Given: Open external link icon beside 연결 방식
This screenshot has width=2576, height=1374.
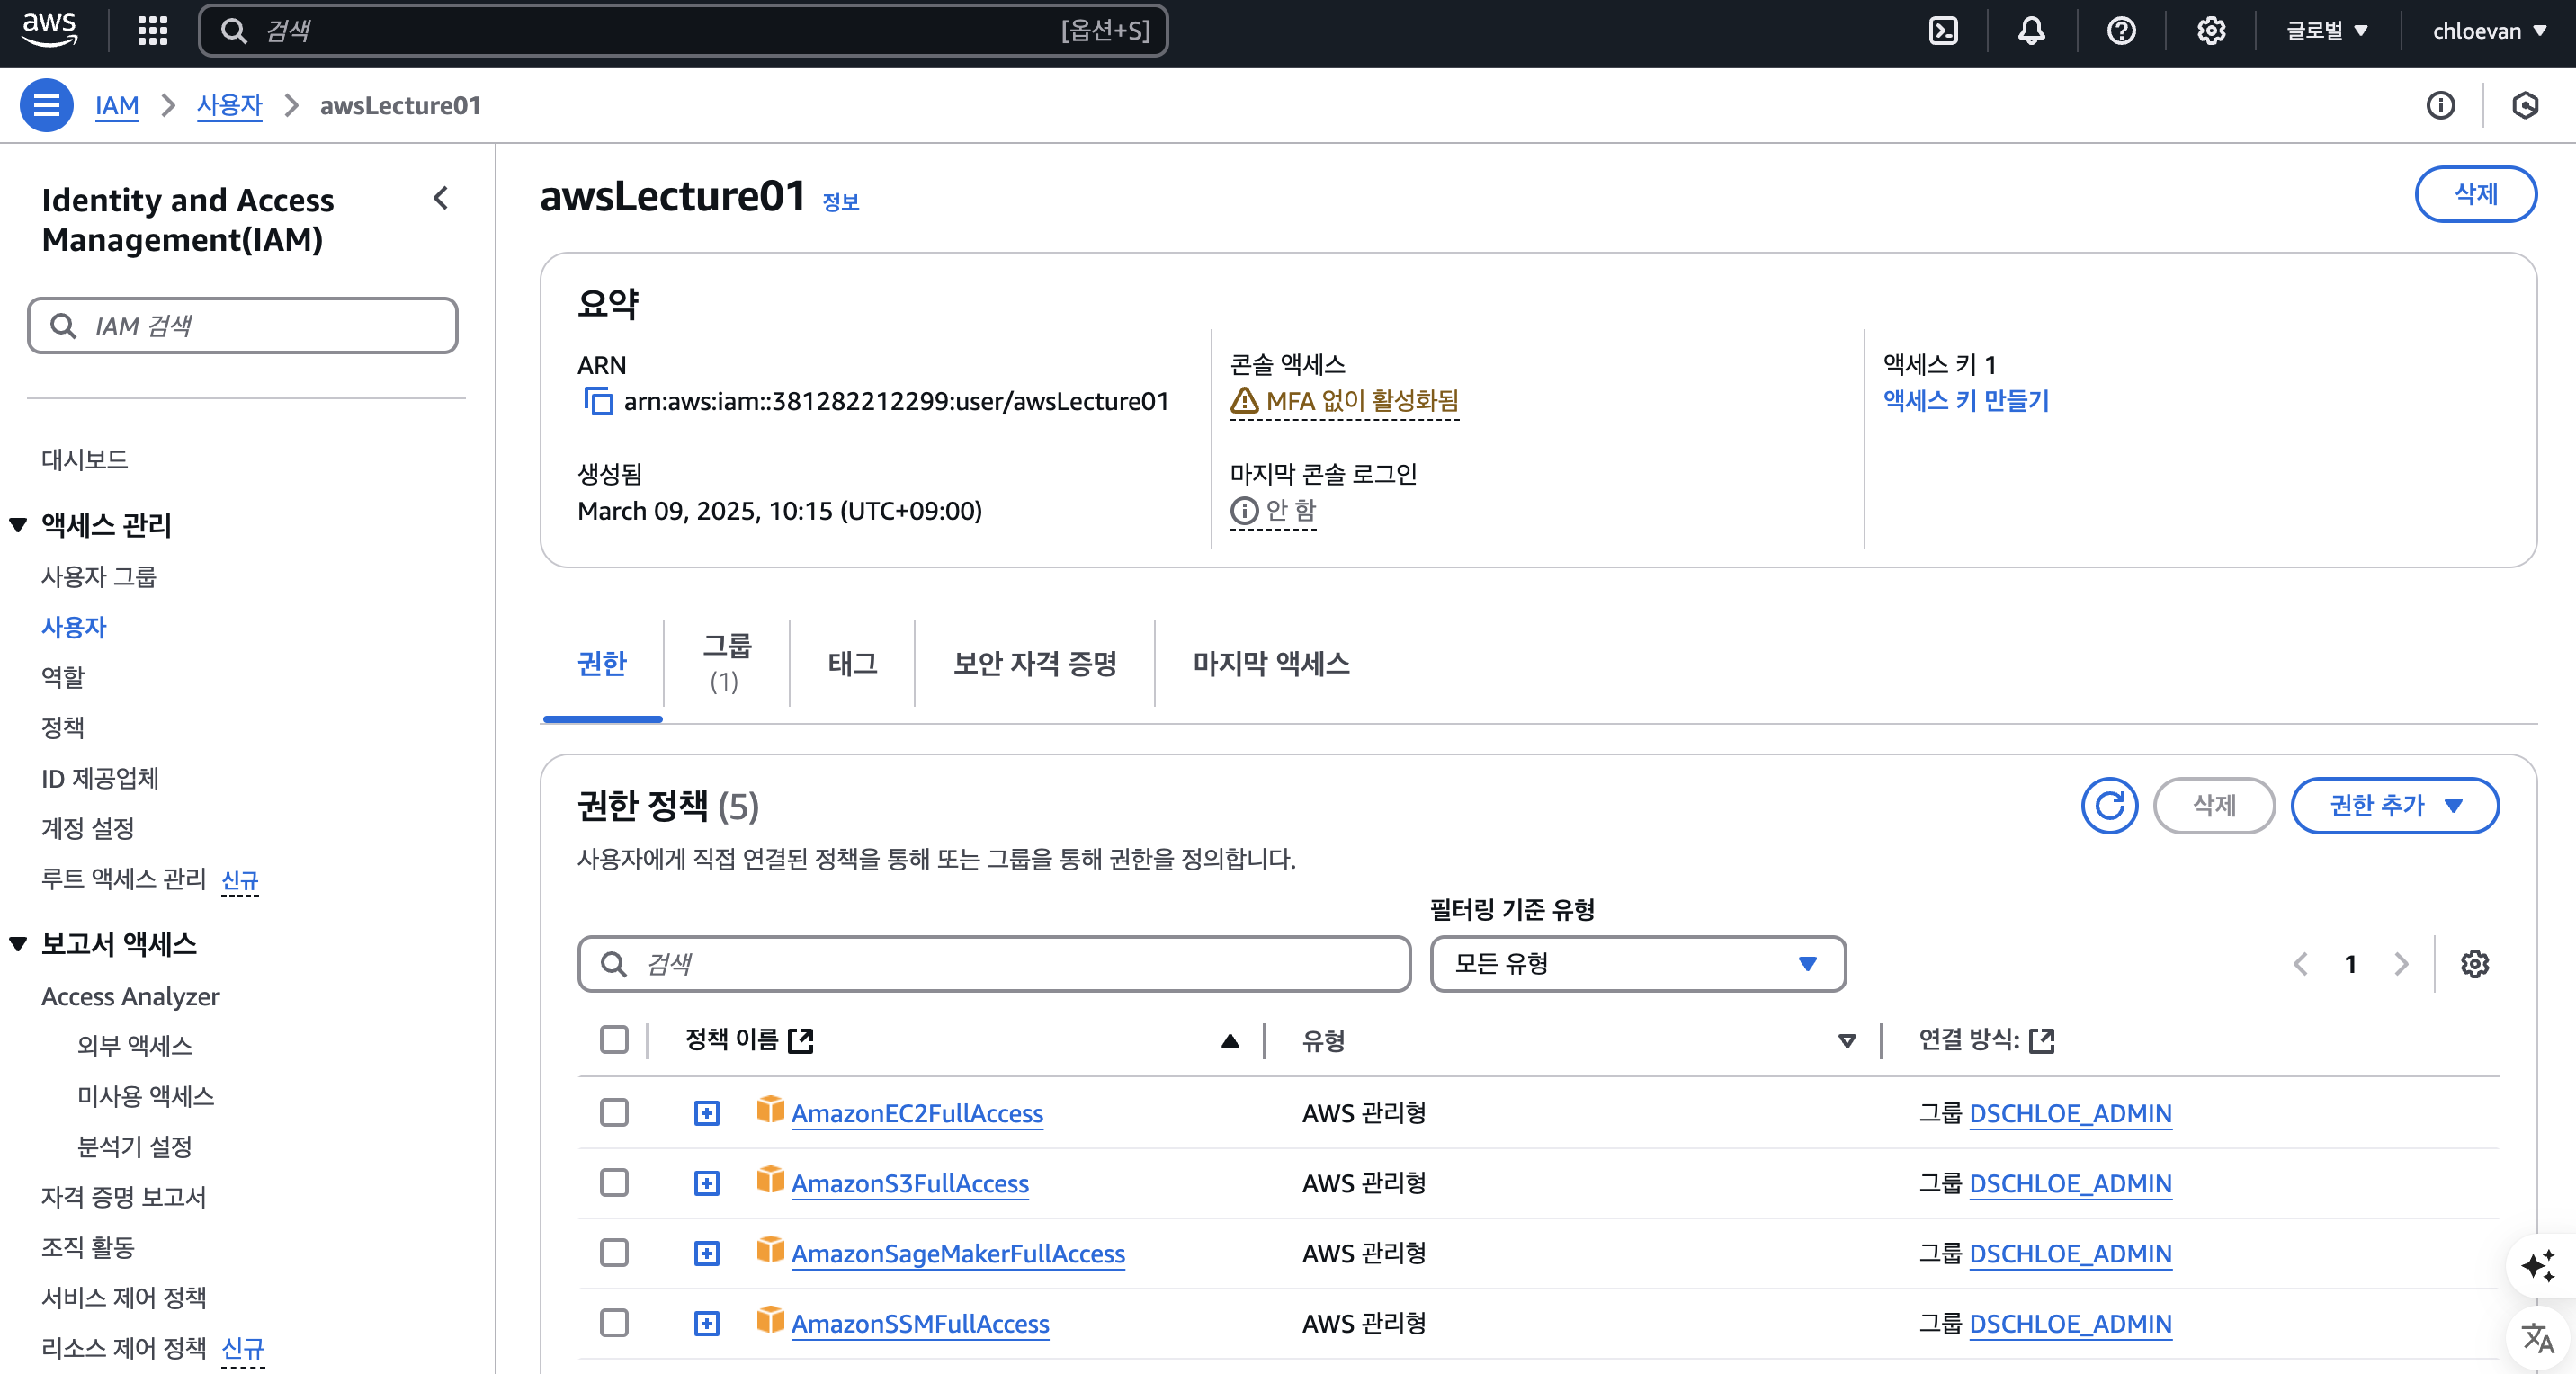Looking at the screenshot, I should 2041,1040.
